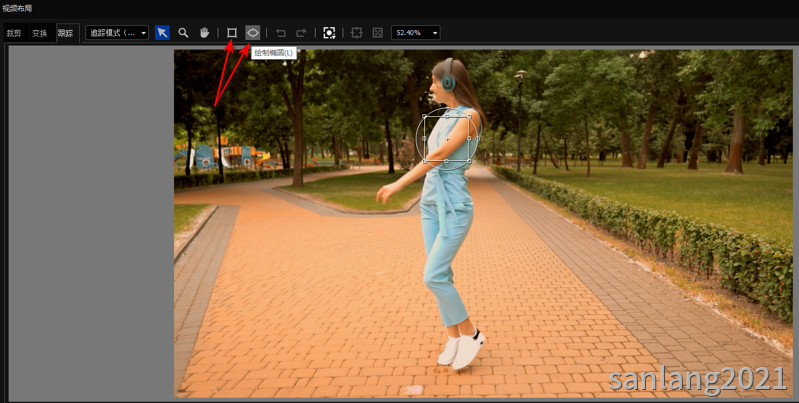Select the draw ellipse mask tool
This screenshot has width=799, height=403.
pyautogui.click(x=253, y=33)
